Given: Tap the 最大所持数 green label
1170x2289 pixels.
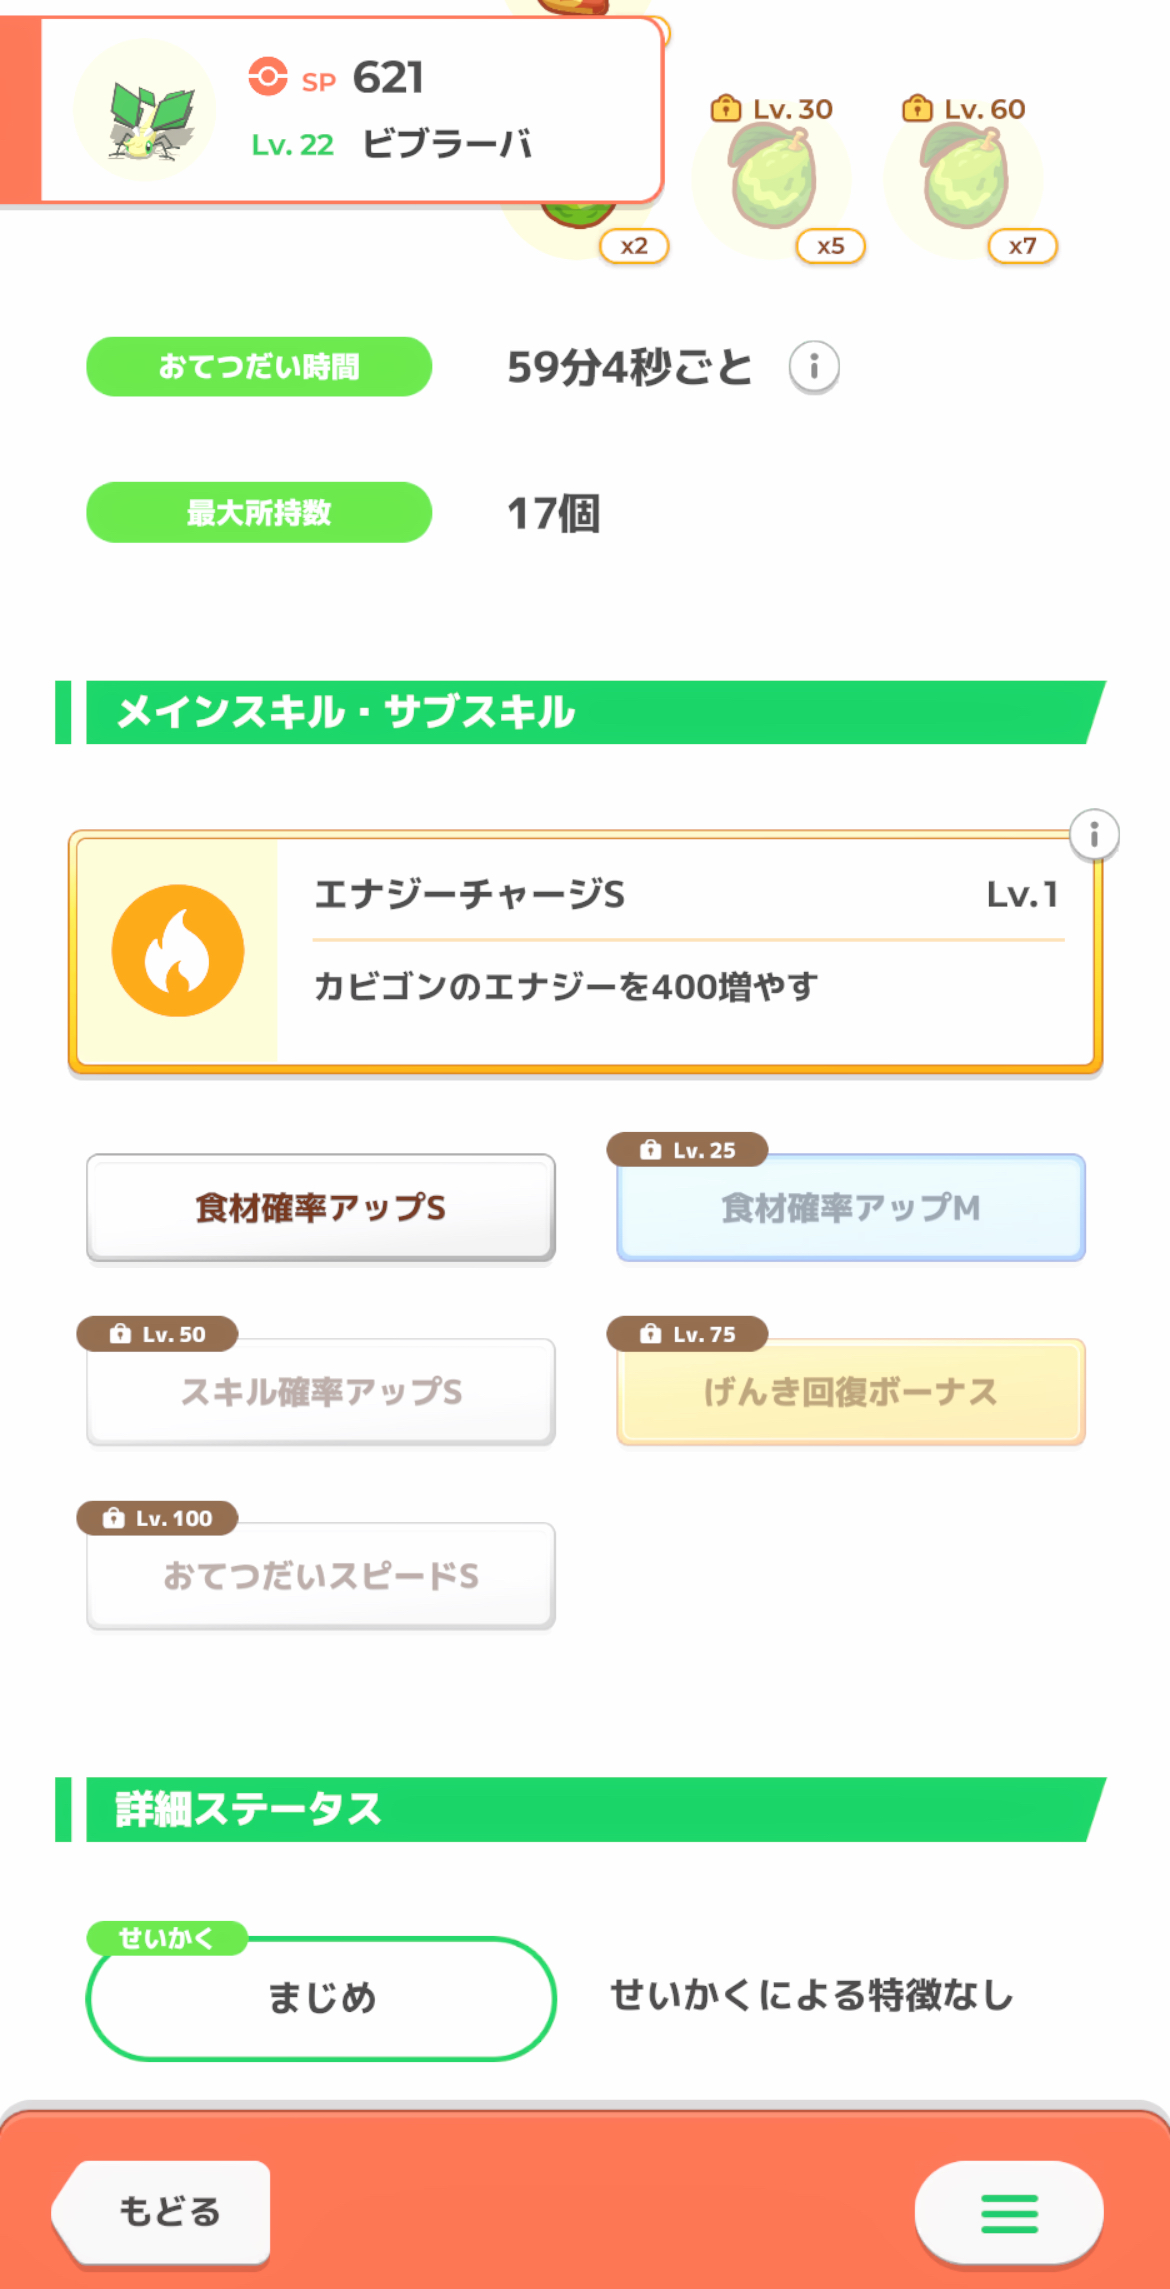Looking at the screenshot, I should point(259,513).
